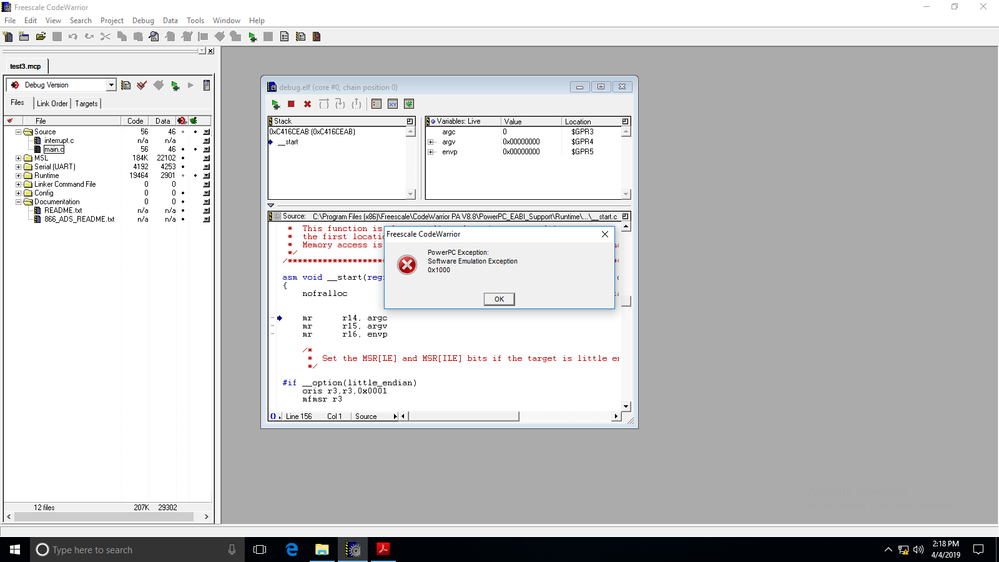
Task: Click the Breakpoints window icon in debugger
Action: [x=377, y=104]
